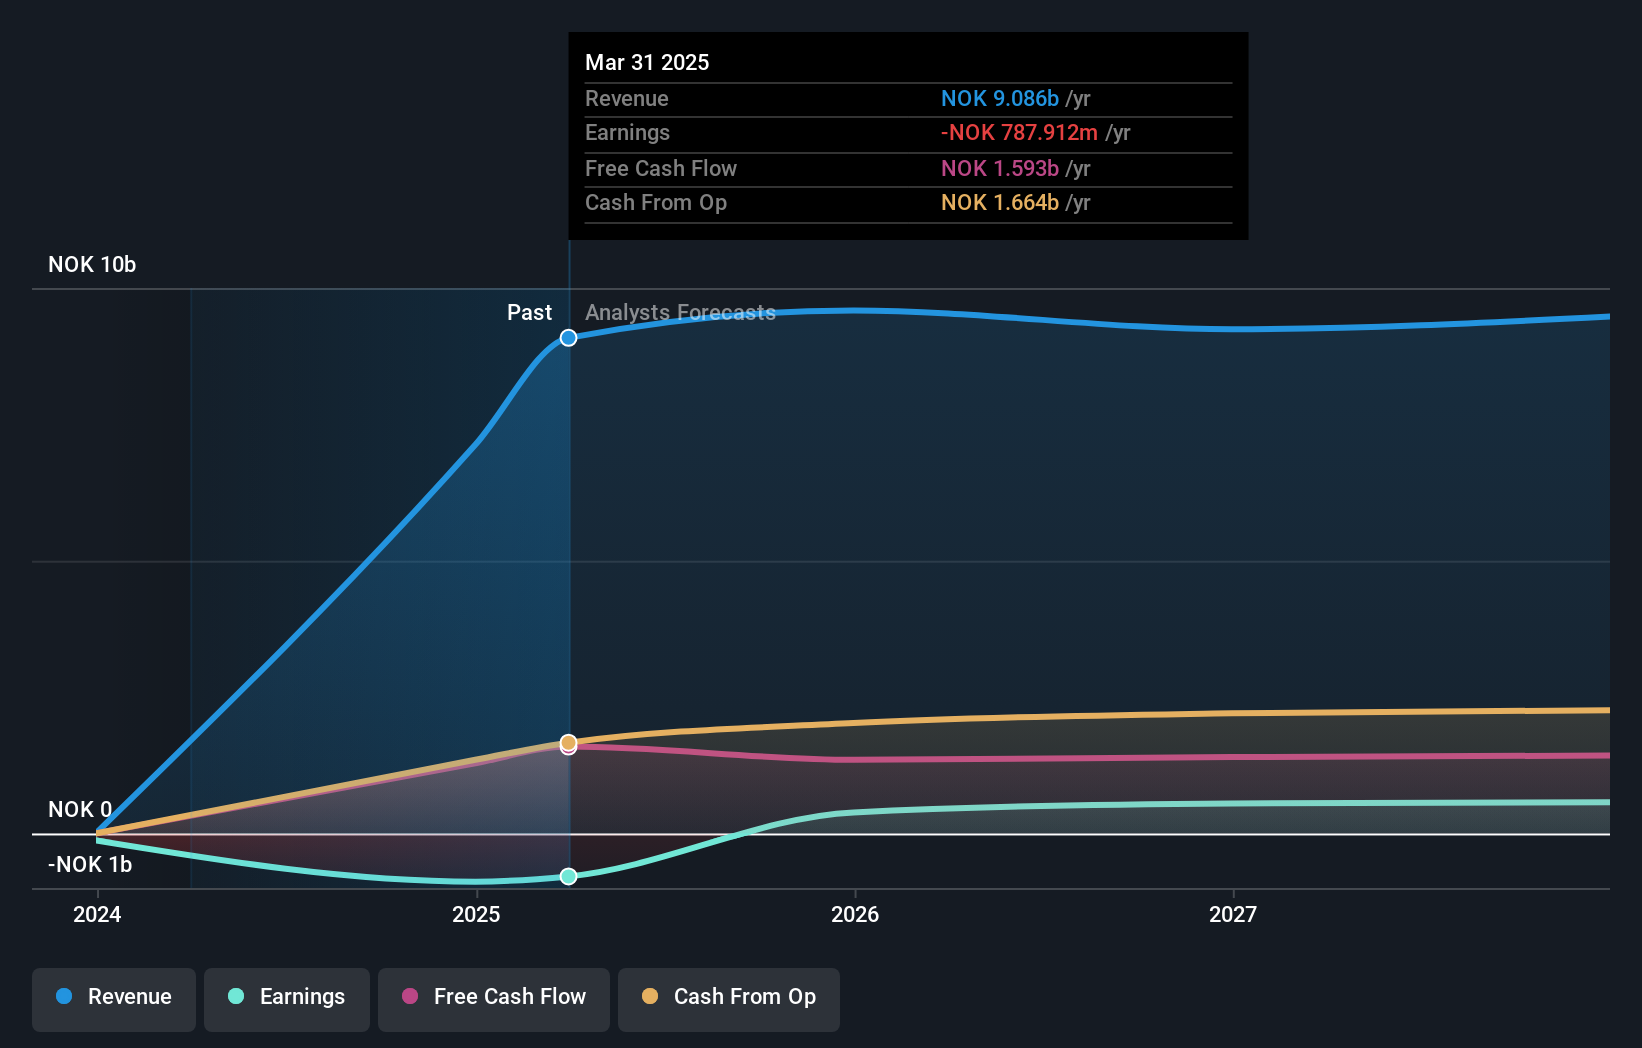This screenshot has width=1642, height=1048.
Task: Click the pink dot in the Free Cash Flow legend
Action: (x=410, y=996)
